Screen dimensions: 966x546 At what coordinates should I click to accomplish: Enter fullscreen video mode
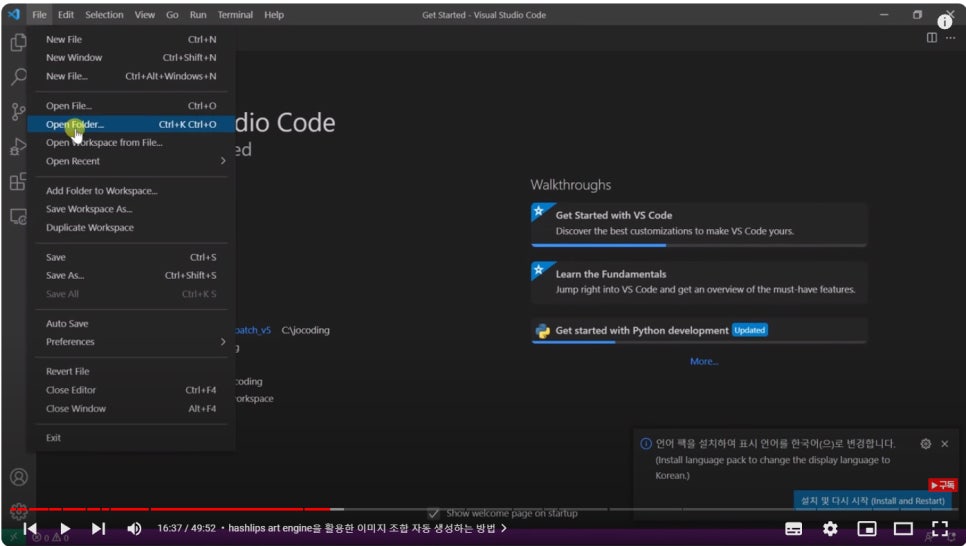[x=940, y=529]
